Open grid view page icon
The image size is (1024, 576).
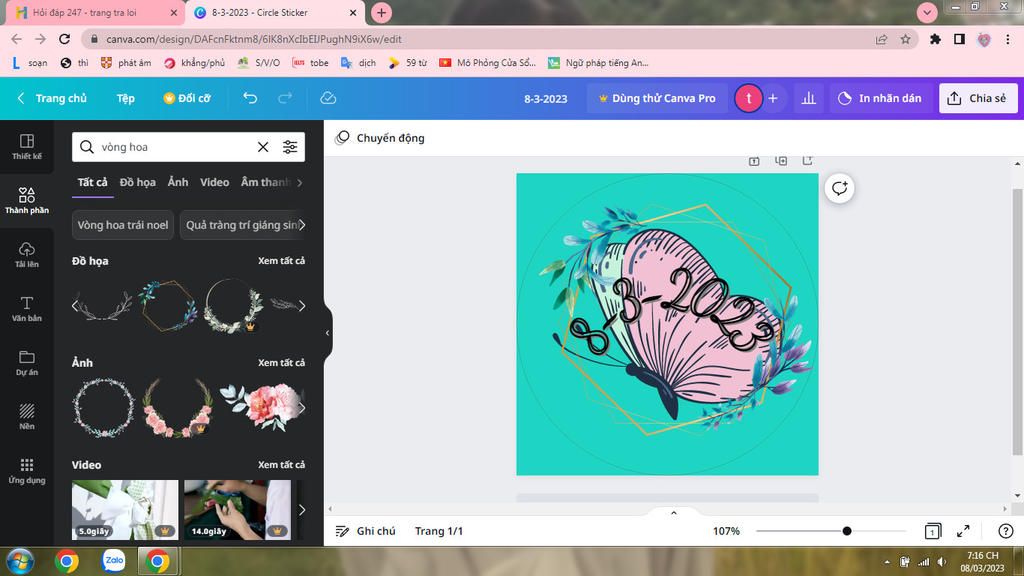933,531
